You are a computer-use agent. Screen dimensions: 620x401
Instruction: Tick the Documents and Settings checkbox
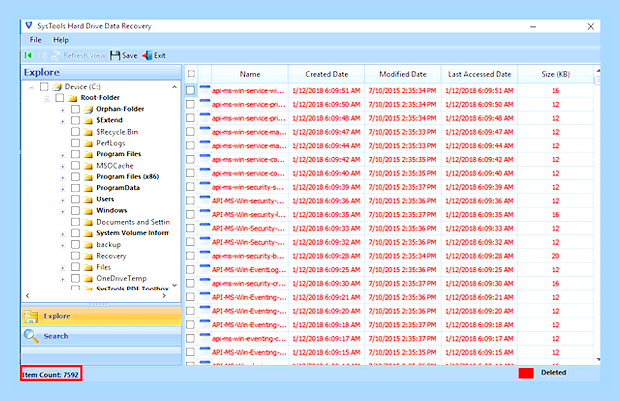[x=75, y=222]
